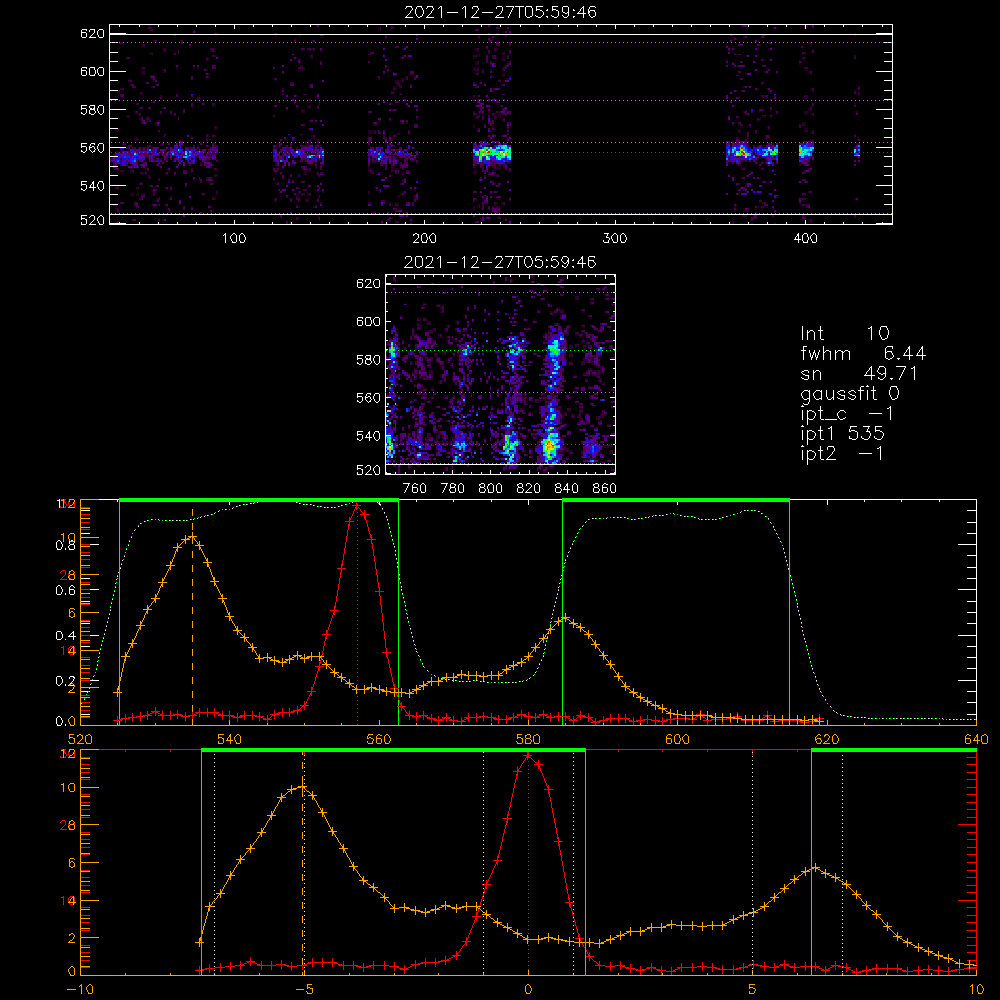Select the 'fwhm 6.44' readout line
Image resolution: width=1000 pixels, height=1000 pixels.
click(x=863, y=353)
